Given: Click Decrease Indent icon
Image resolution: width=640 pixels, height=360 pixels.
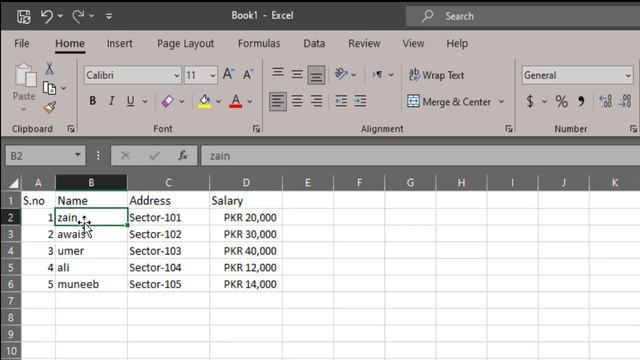Looking at the screenshot, I should point(341,101).
